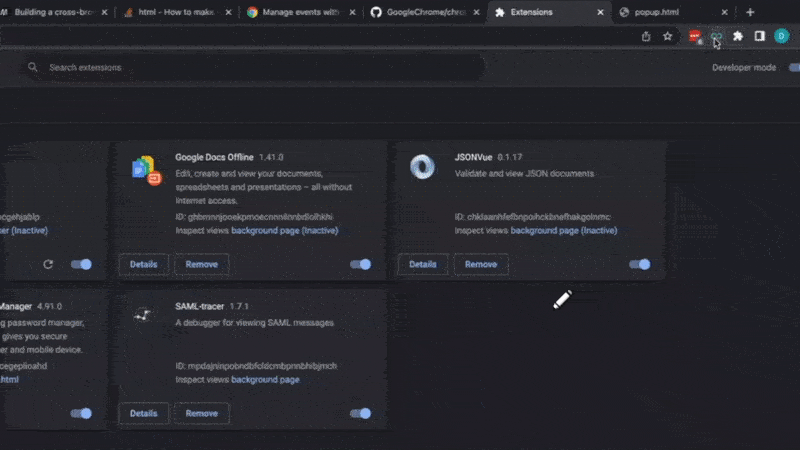800x450 pixels.
Task: Open the profile avatar menu
Action: point(781,36)
